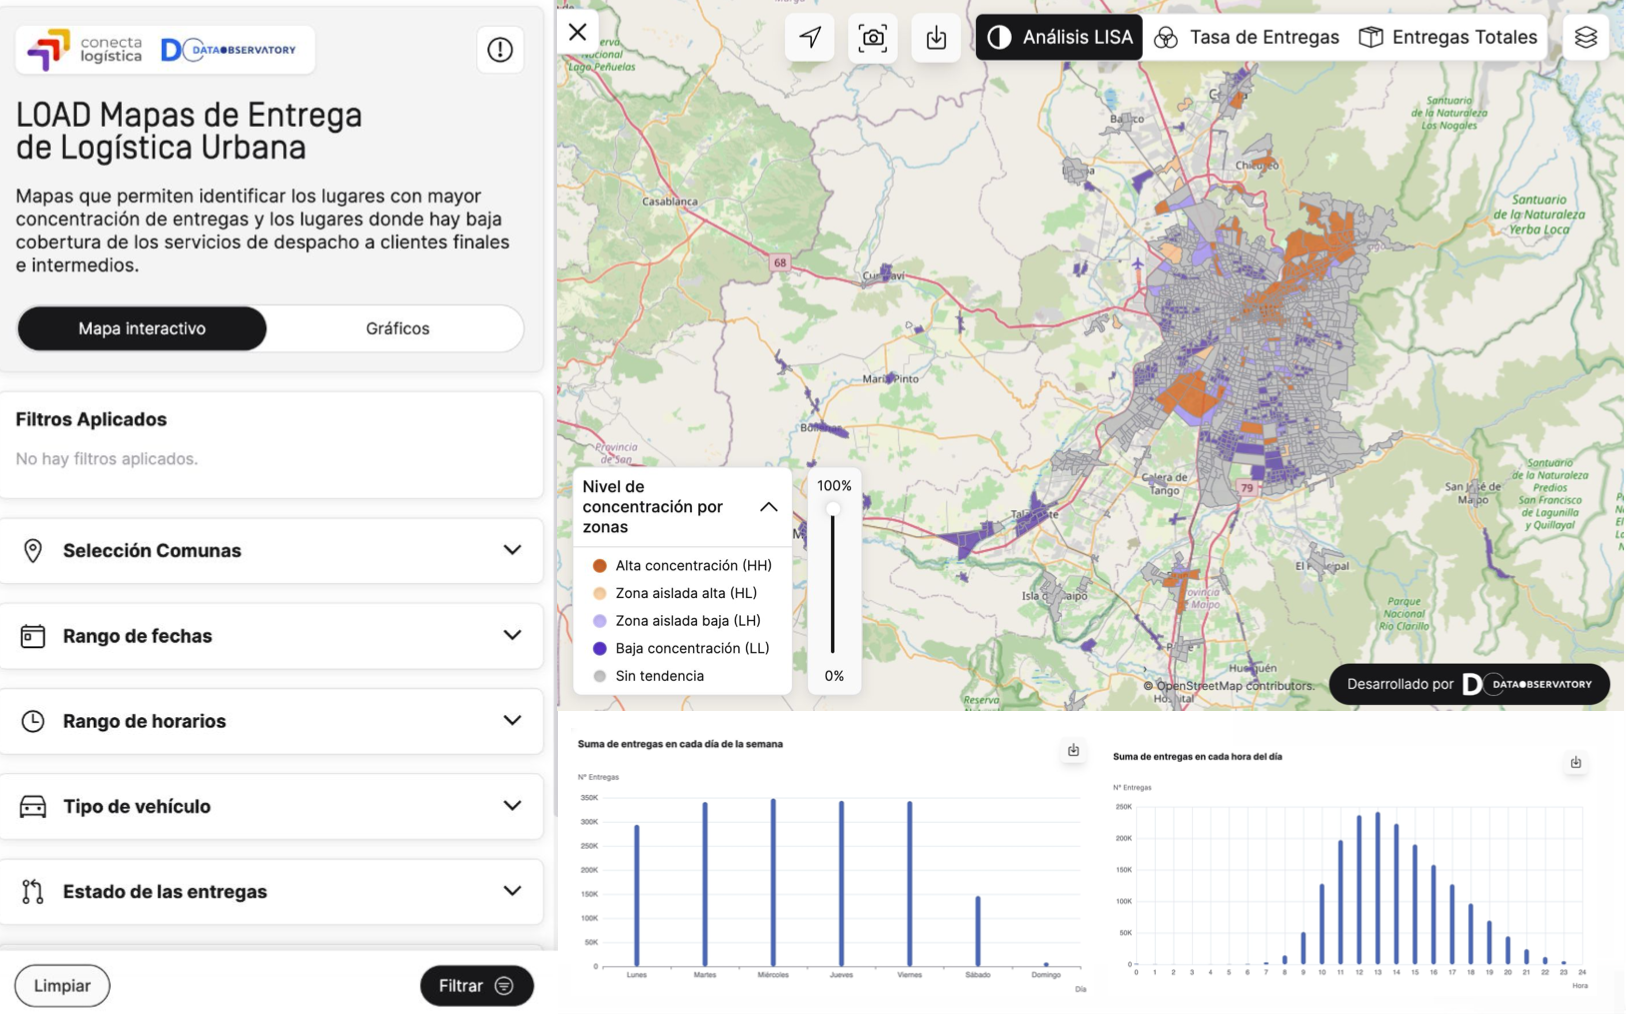Open the Gráficos tab
Screen dimensions: 1626x1014
point(397,329)
